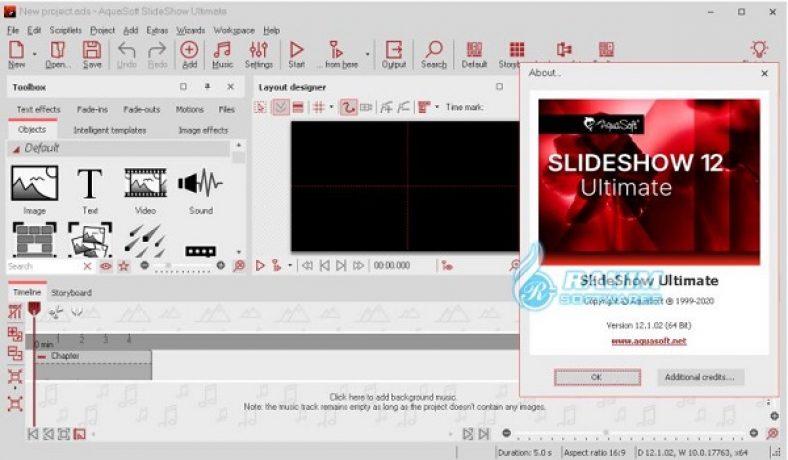Open the File menu

pyautogui.click(x=13, y=30)
